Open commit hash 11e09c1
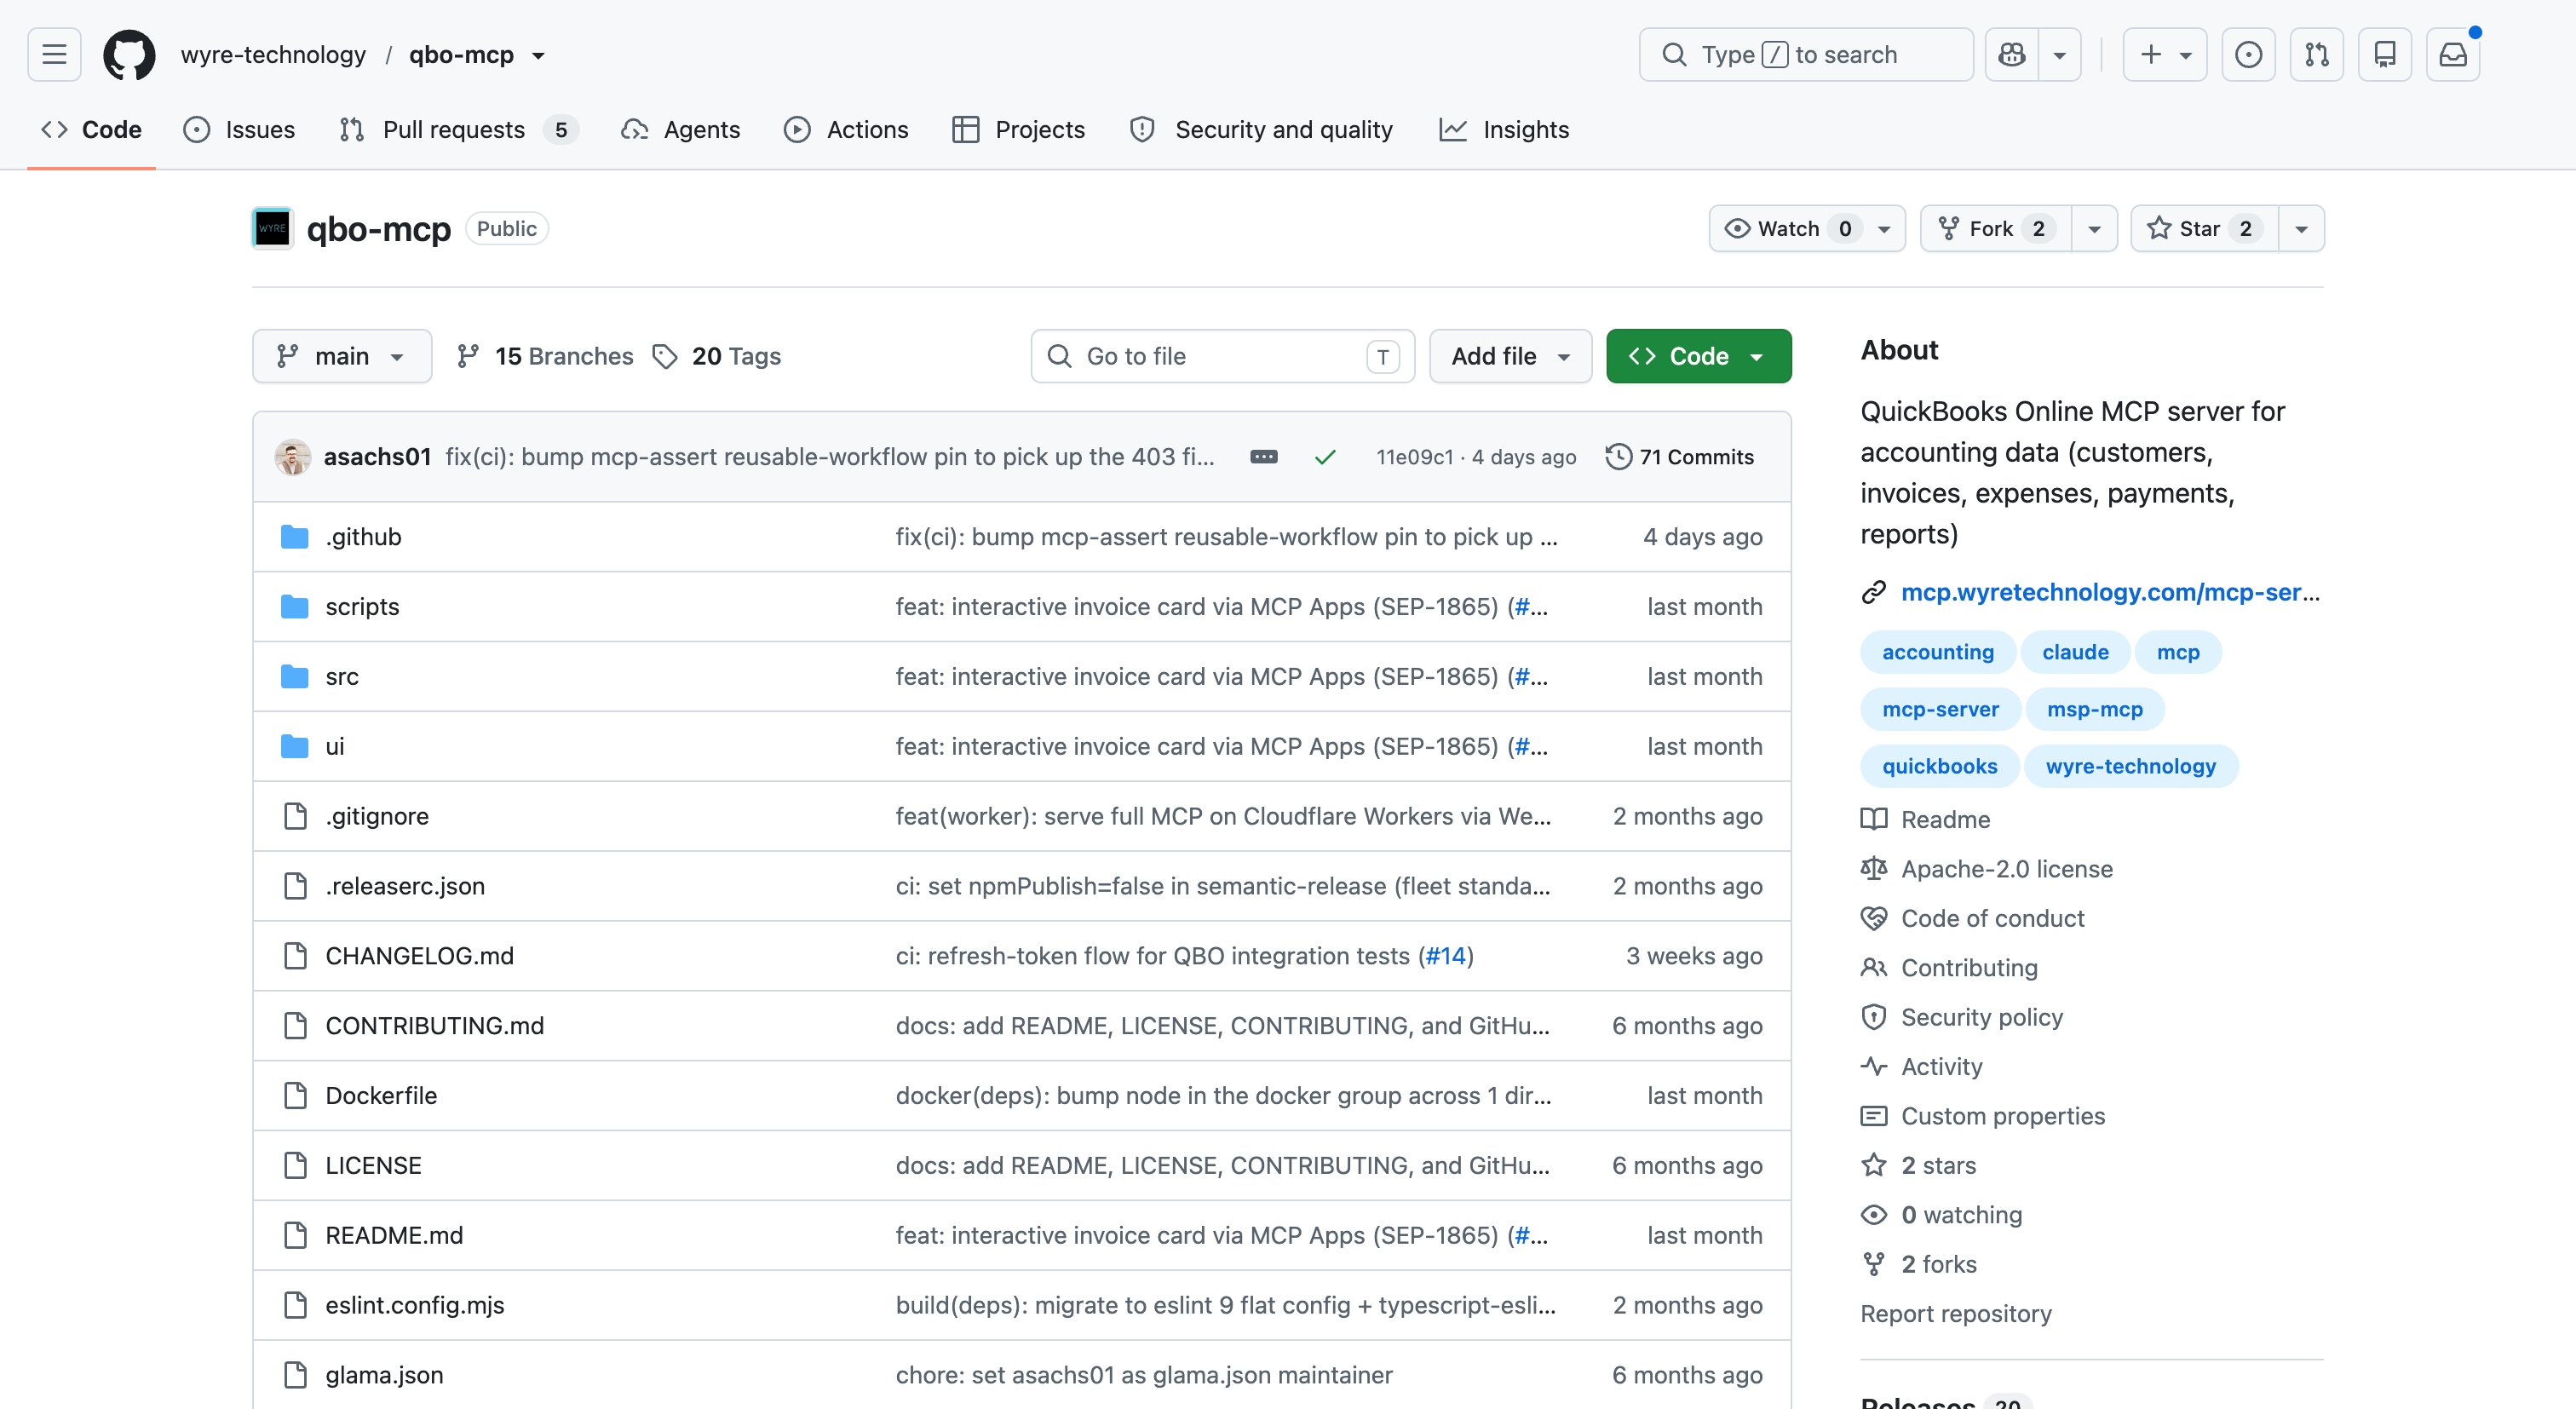The height and width of the screenshot is (1409, 2576). point(1414,457)
